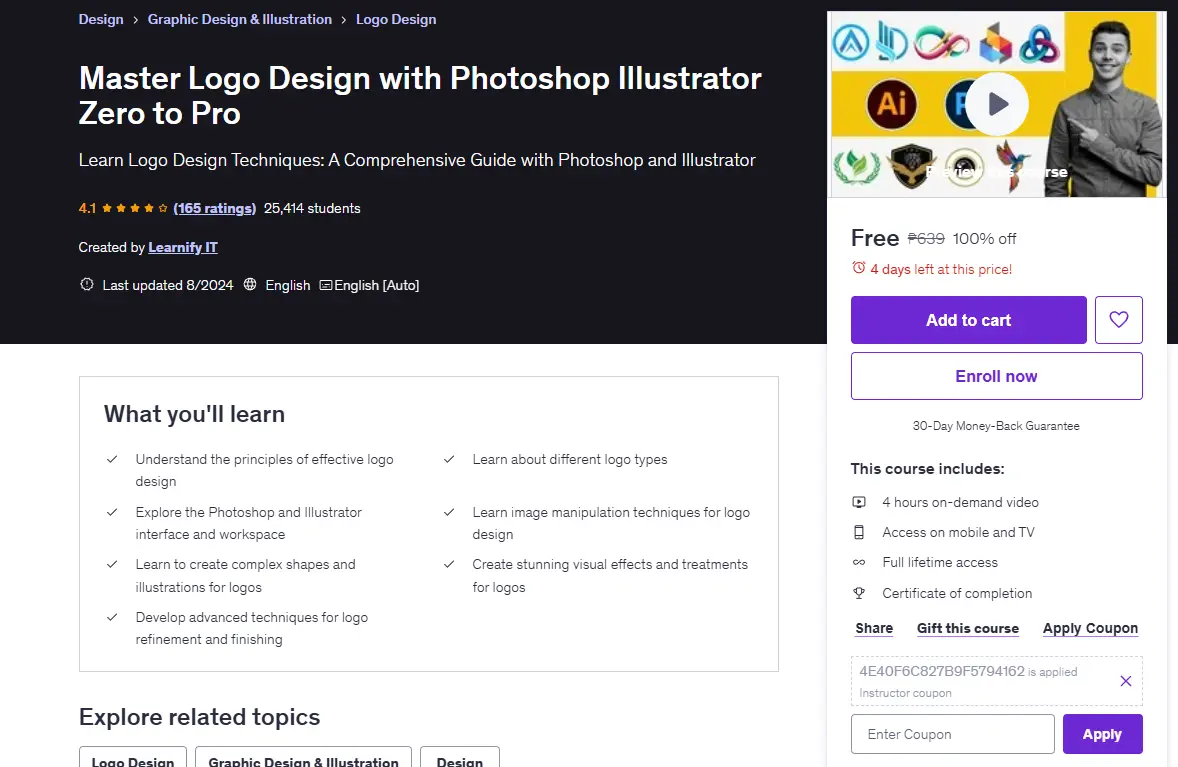The image size is (1178, 767).
Task: Click '4 days left at this price!' text
Action: [941, 269]
